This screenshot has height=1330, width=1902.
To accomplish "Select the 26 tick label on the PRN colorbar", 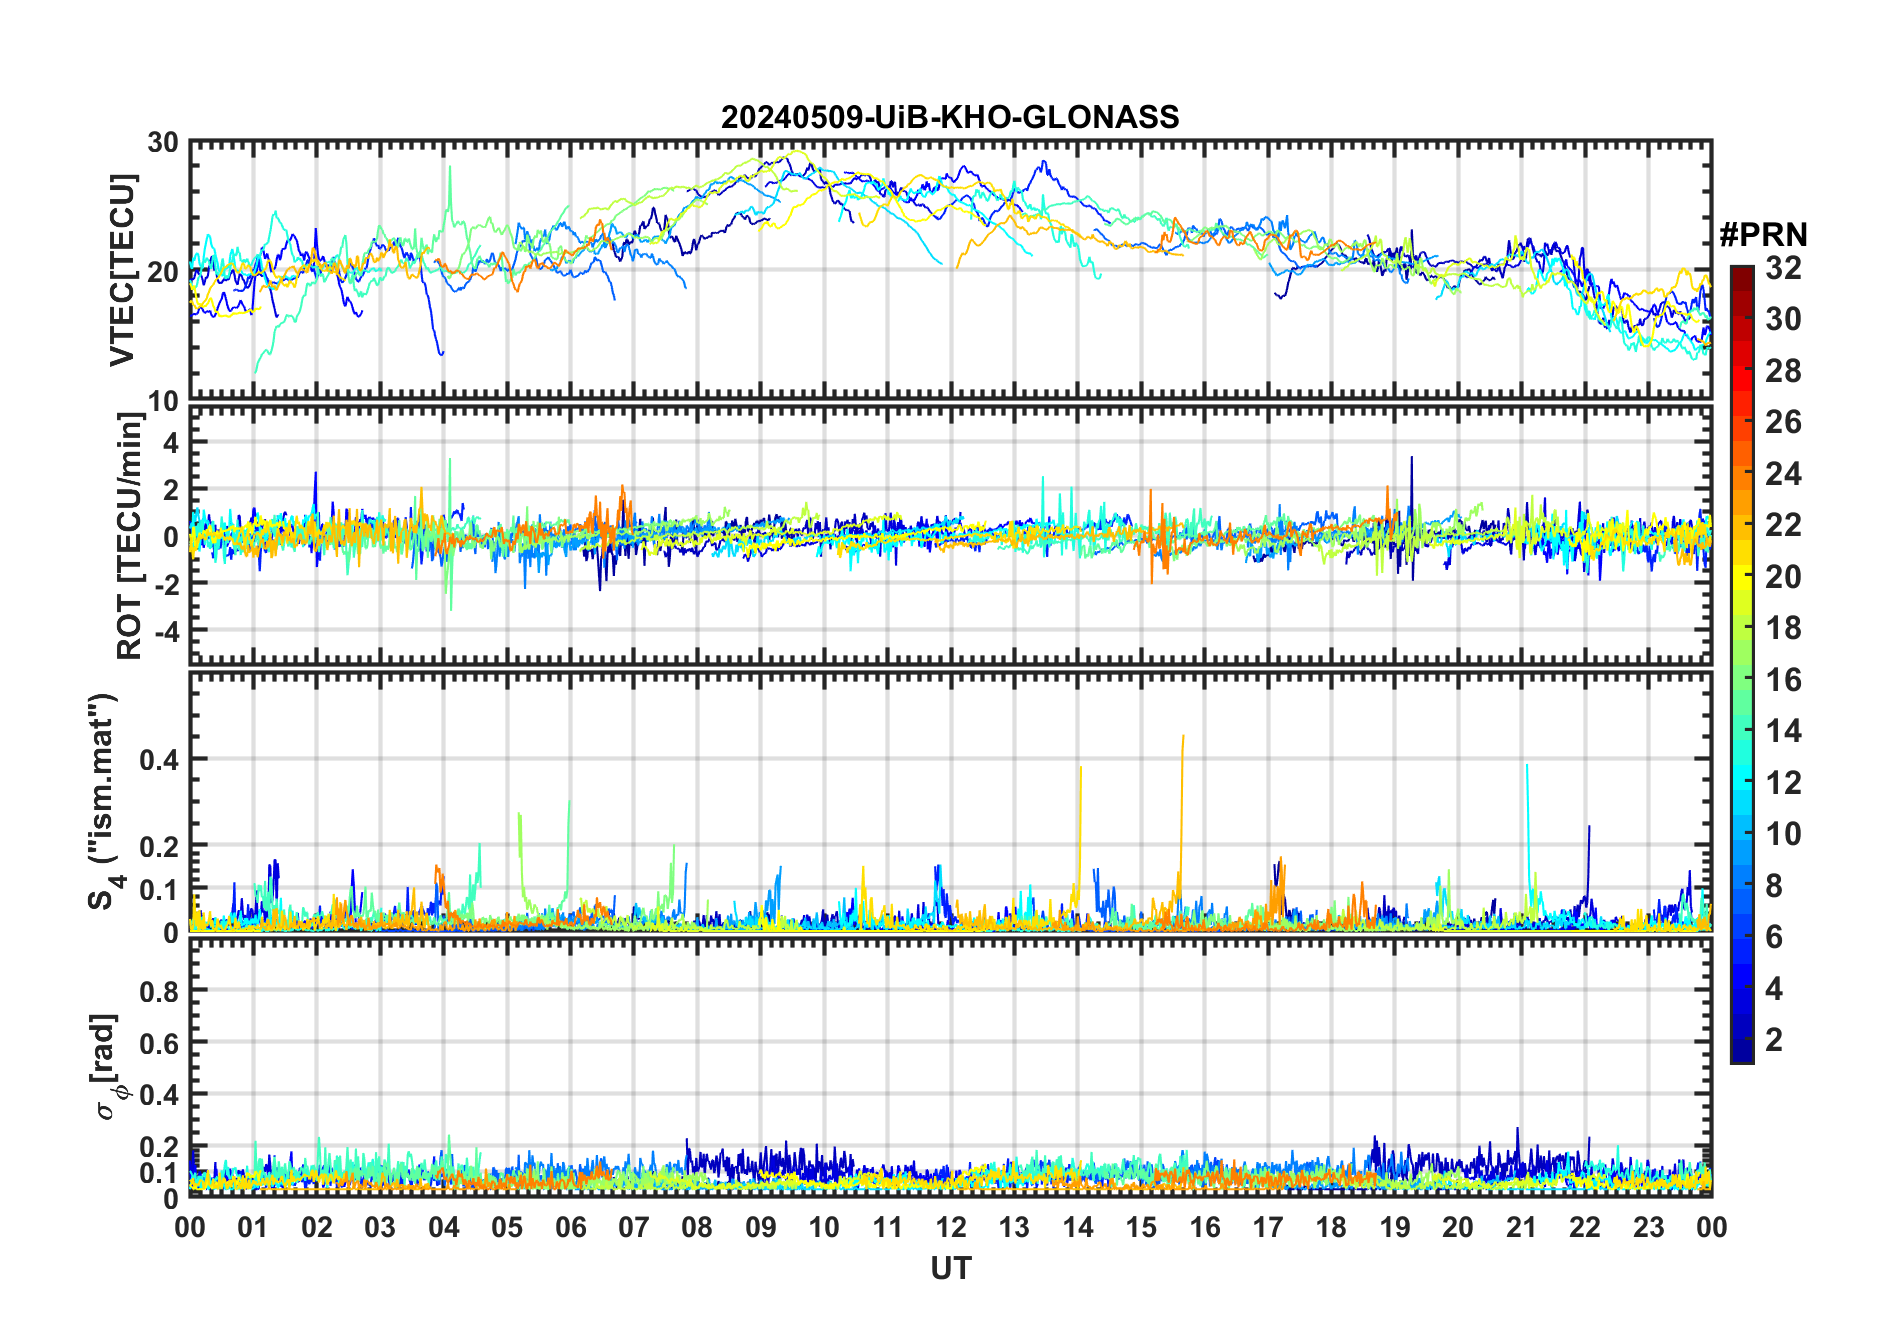I will point(1783,422).
